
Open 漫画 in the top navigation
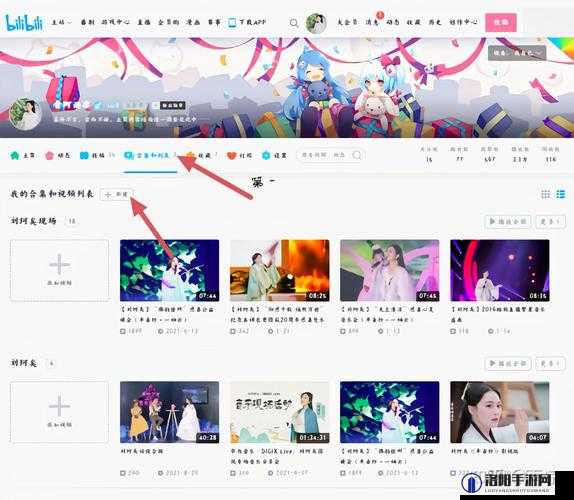coord(193,22)
